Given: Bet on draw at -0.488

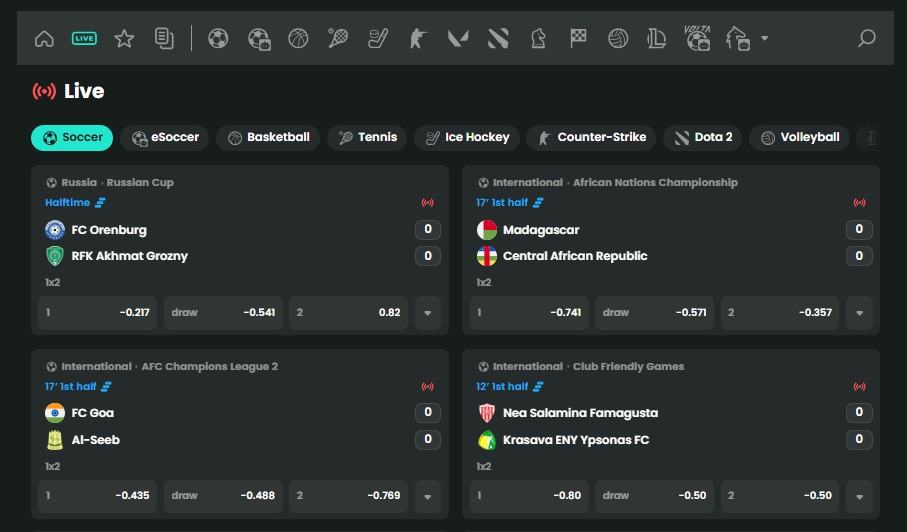Looking at the screenshot, I should [223, 496].
